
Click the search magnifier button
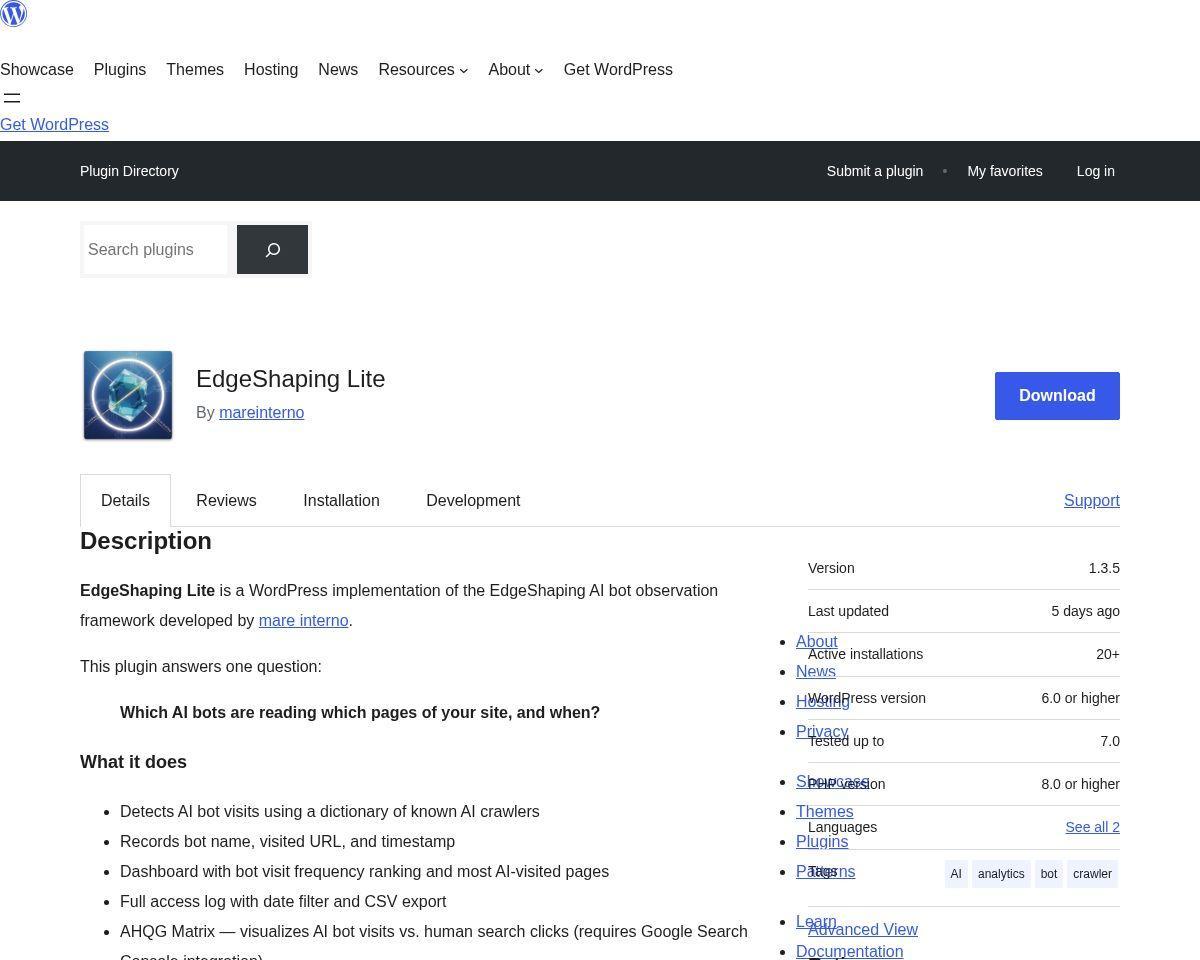point(272,249)
